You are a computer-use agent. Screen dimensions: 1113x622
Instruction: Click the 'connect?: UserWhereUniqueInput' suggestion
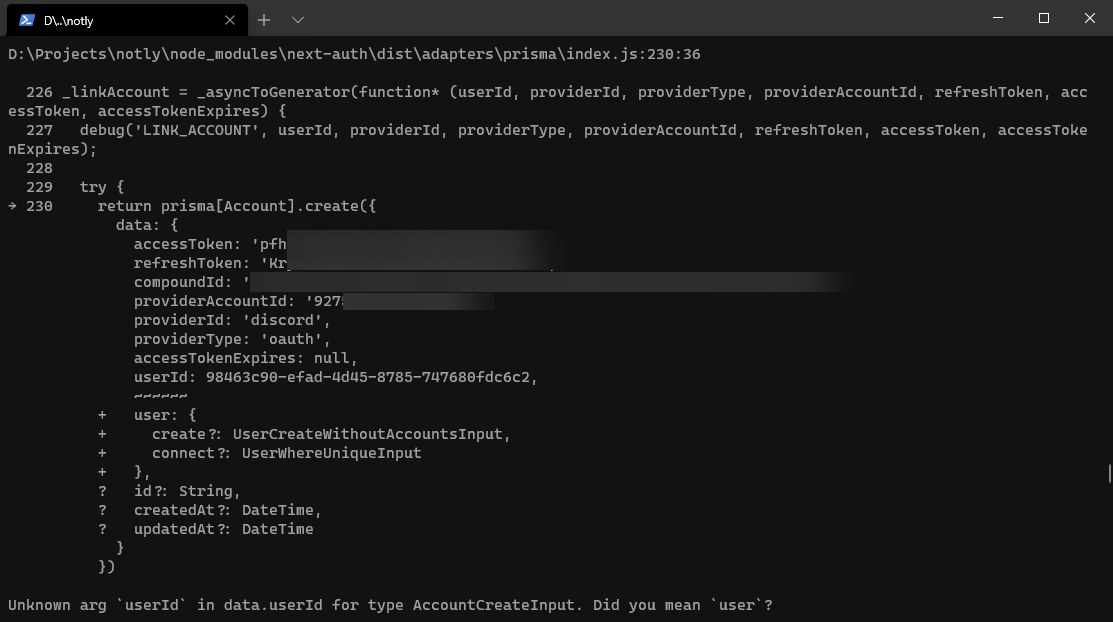click(286, 453)
